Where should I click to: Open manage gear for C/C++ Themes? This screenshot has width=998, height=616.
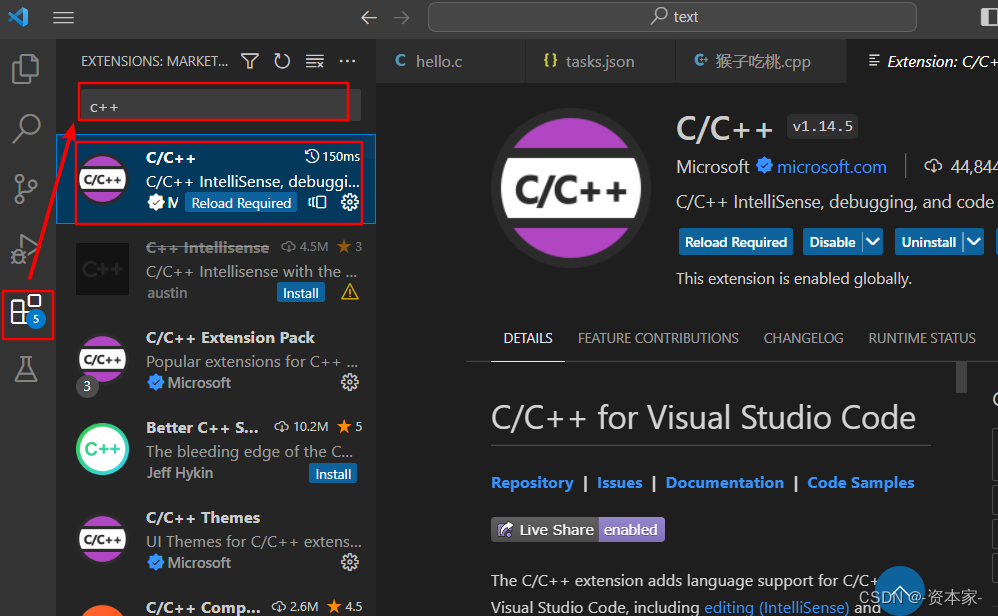coord(349,562)
